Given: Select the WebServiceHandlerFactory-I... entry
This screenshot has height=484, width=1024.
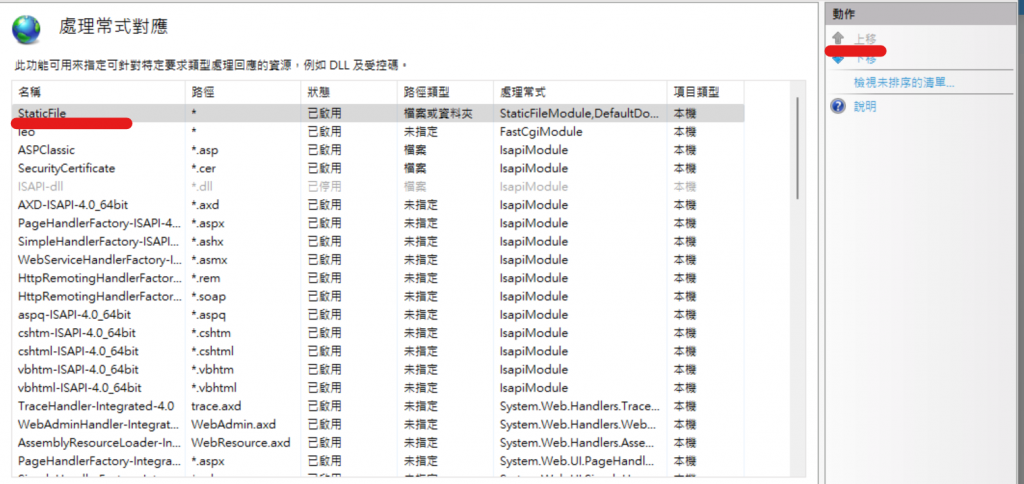Looking at the screenshot, I should tap(99, 260).
